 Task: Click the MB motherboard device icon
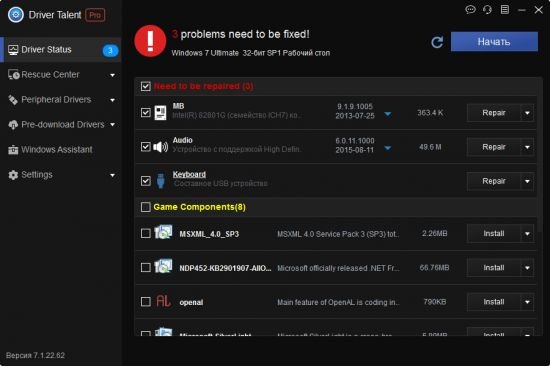click(160, 113)
